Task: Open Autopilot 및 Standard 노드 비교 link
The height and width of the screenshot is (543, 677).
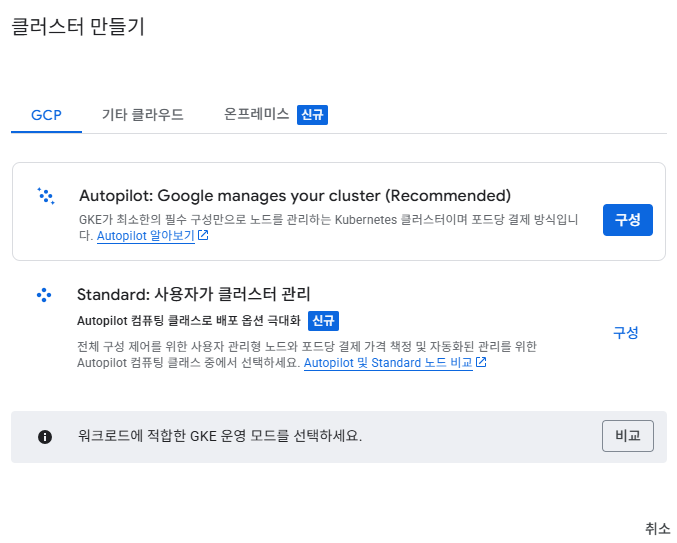Action: point(388,363)
